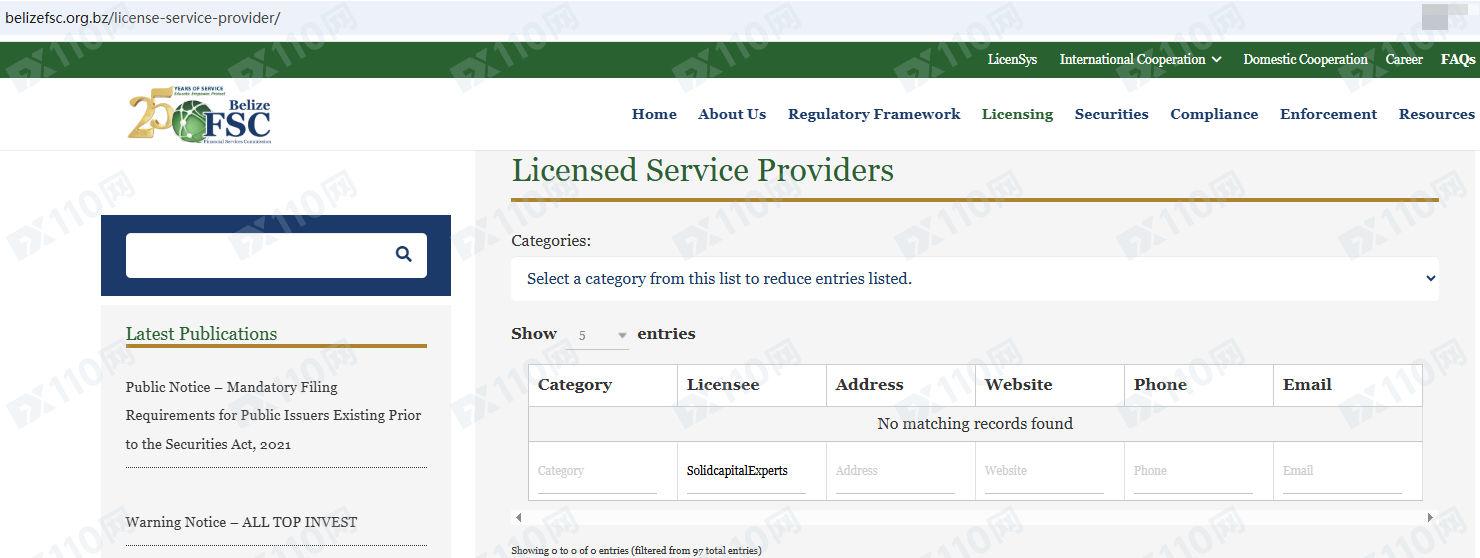This screenshot has height=558, width=1480.
Task: Open the Show entries count dropdown
Action: click(602, 335)
